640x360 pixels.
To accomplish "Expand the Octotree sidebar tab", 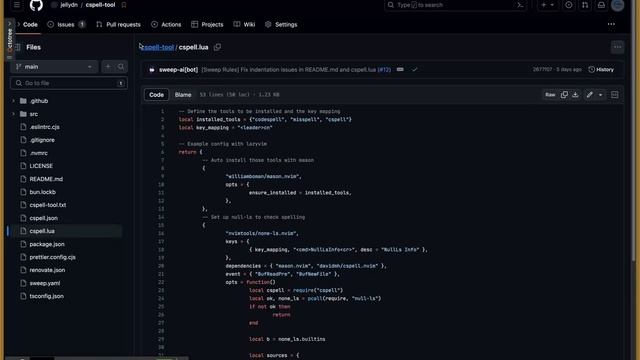I will pos(9,40).
